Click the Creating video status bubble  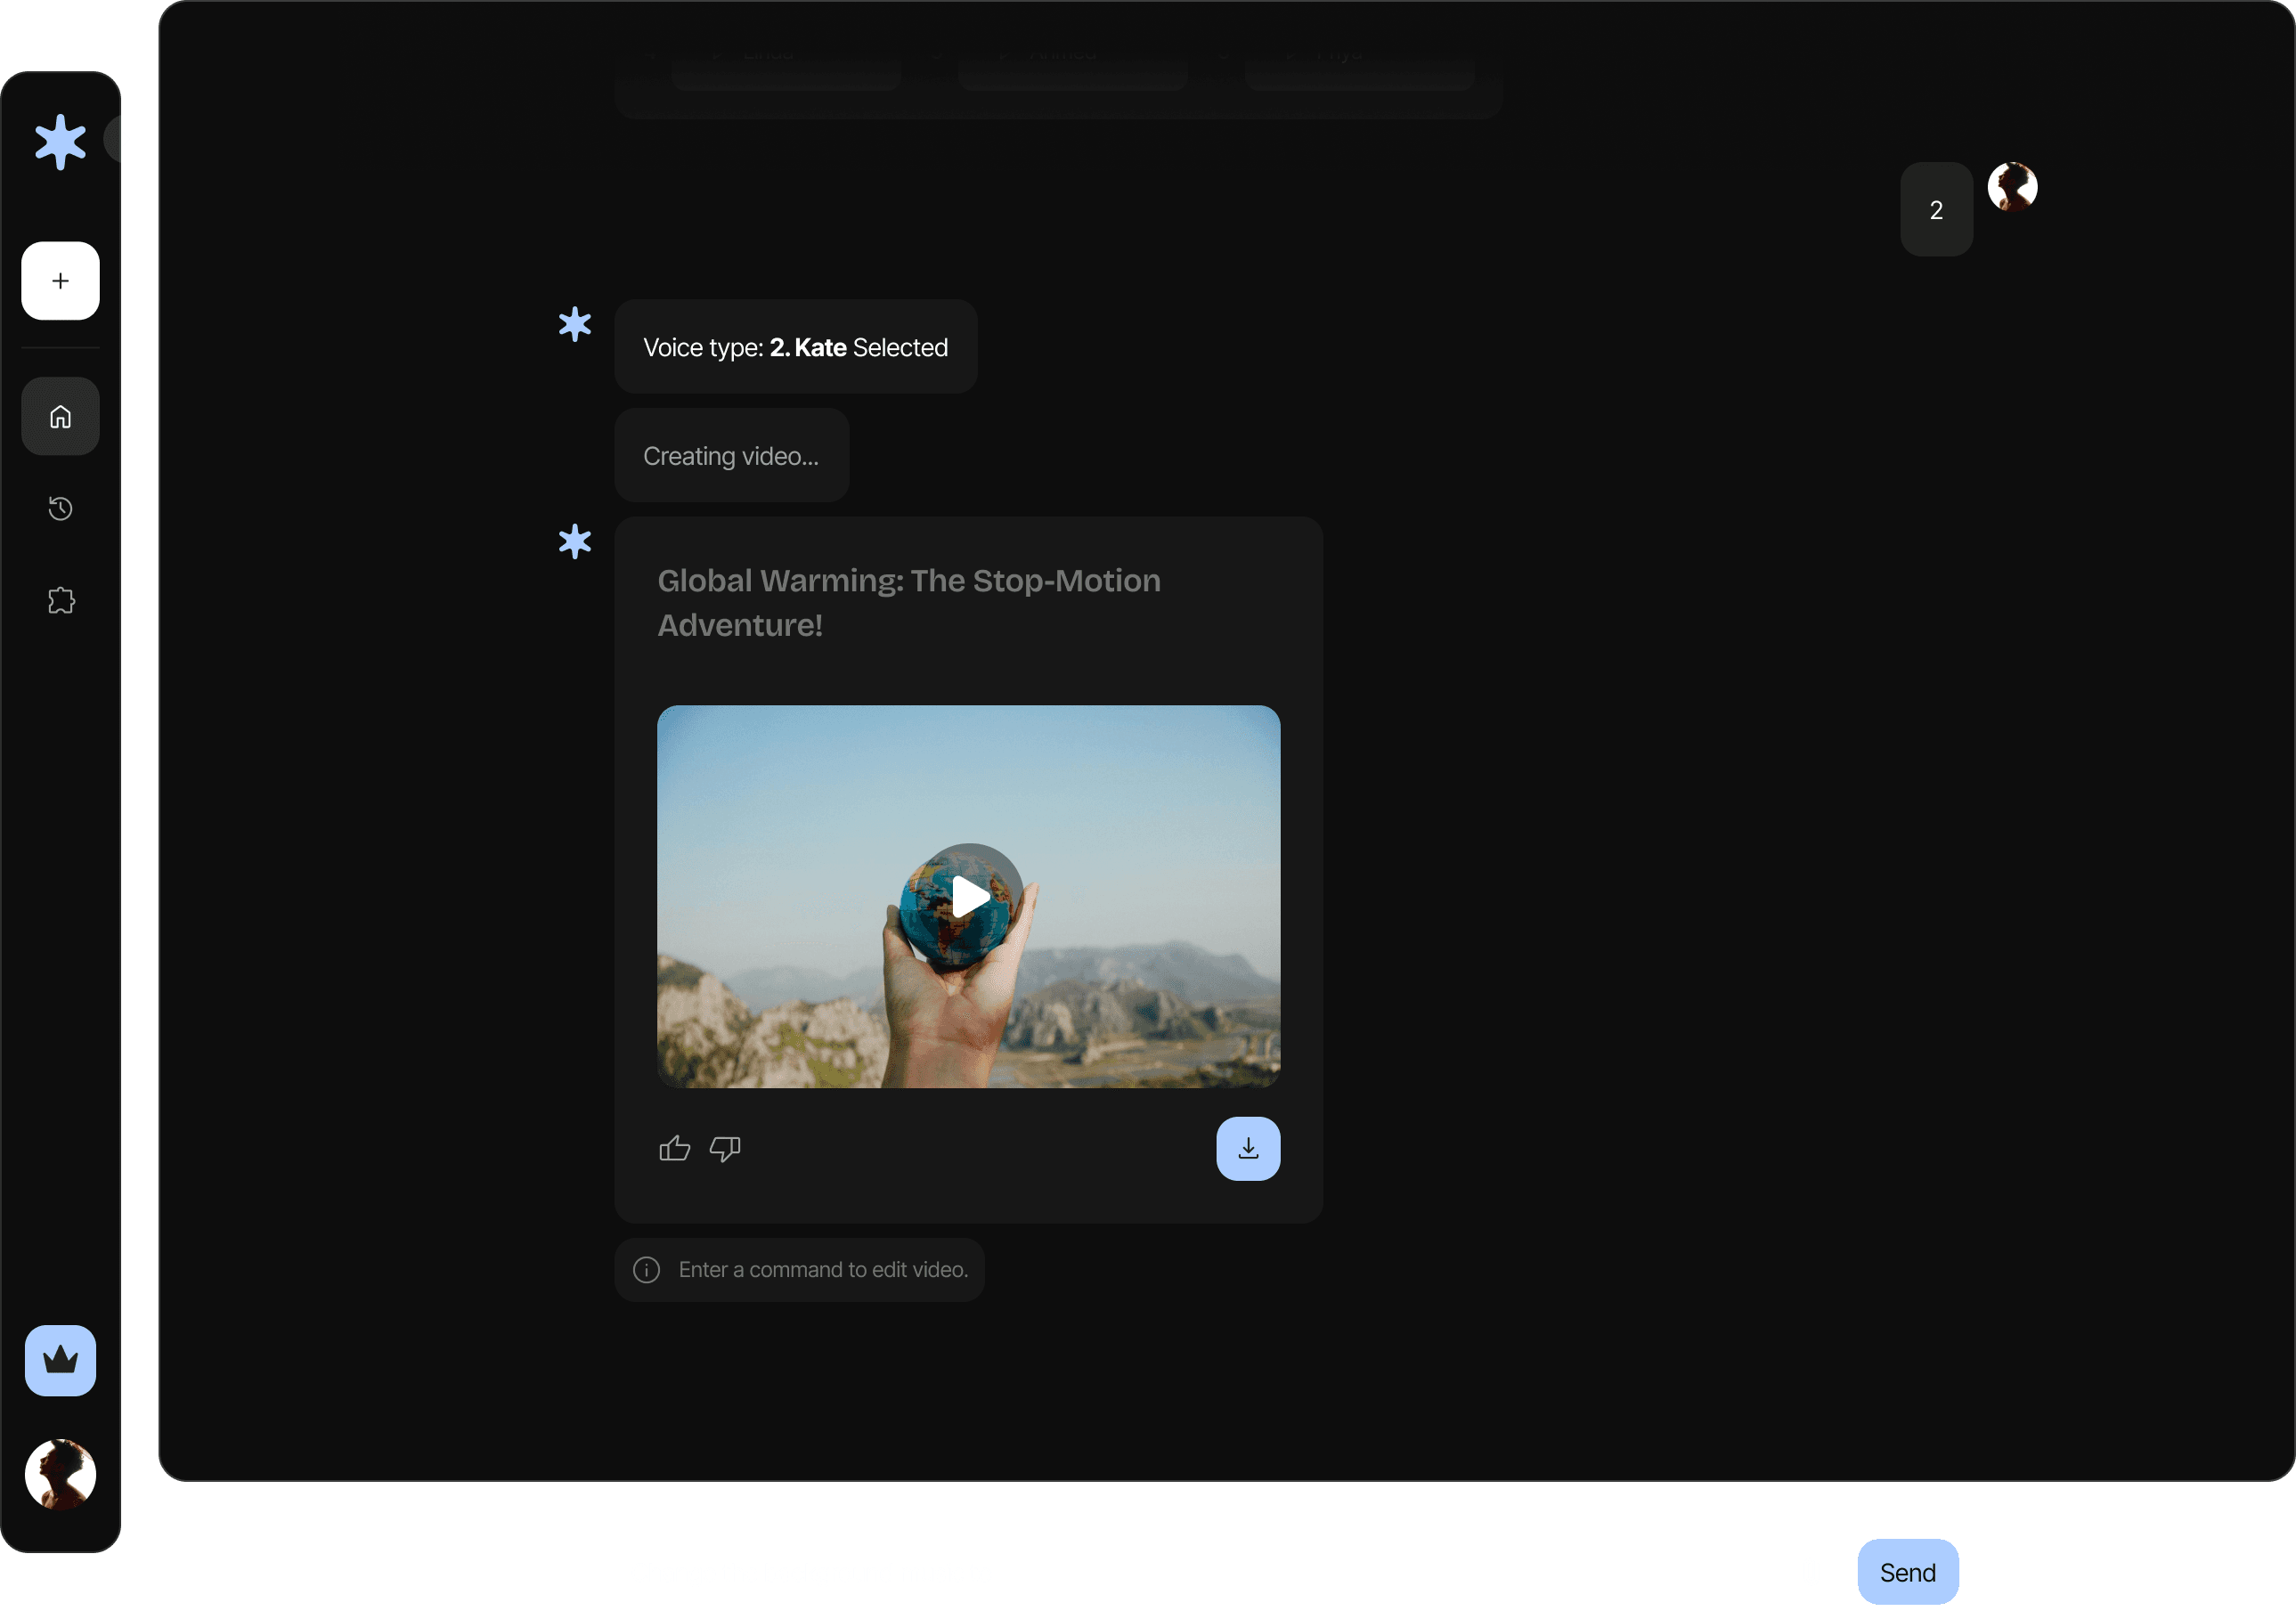coord(731,455)
